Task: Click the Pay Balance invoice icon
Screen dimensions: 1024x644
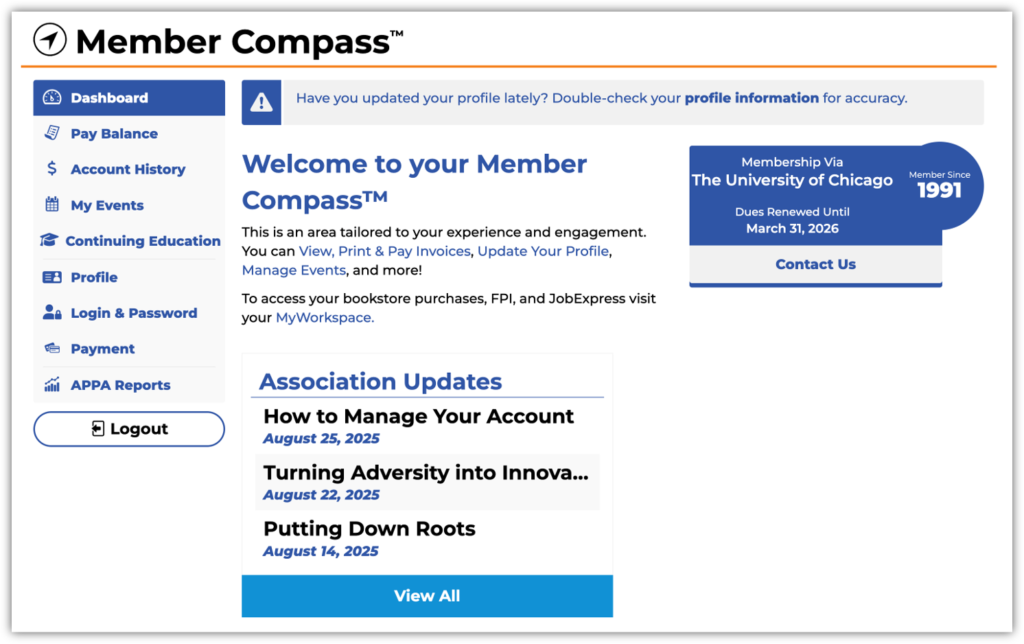Action: pyautogui.click(x=52, y=133)
